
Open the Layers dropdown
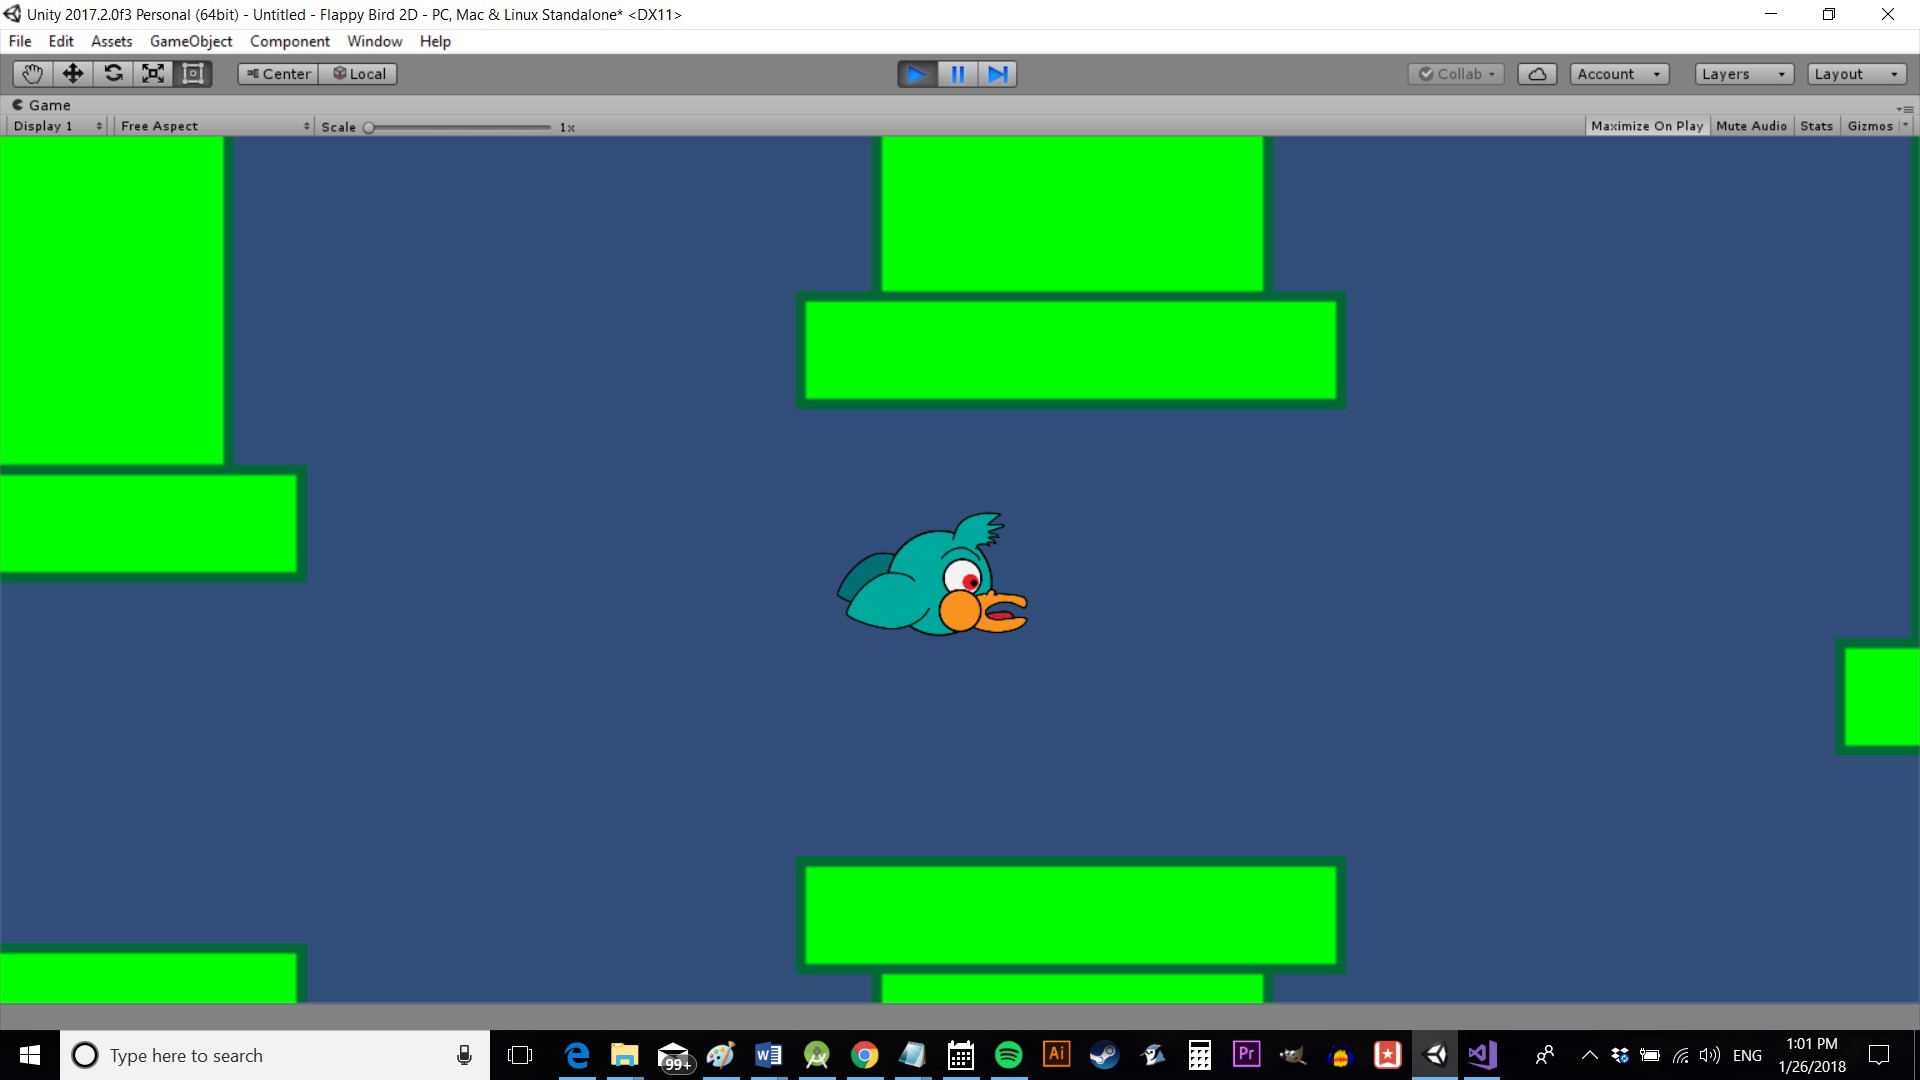1744,74
